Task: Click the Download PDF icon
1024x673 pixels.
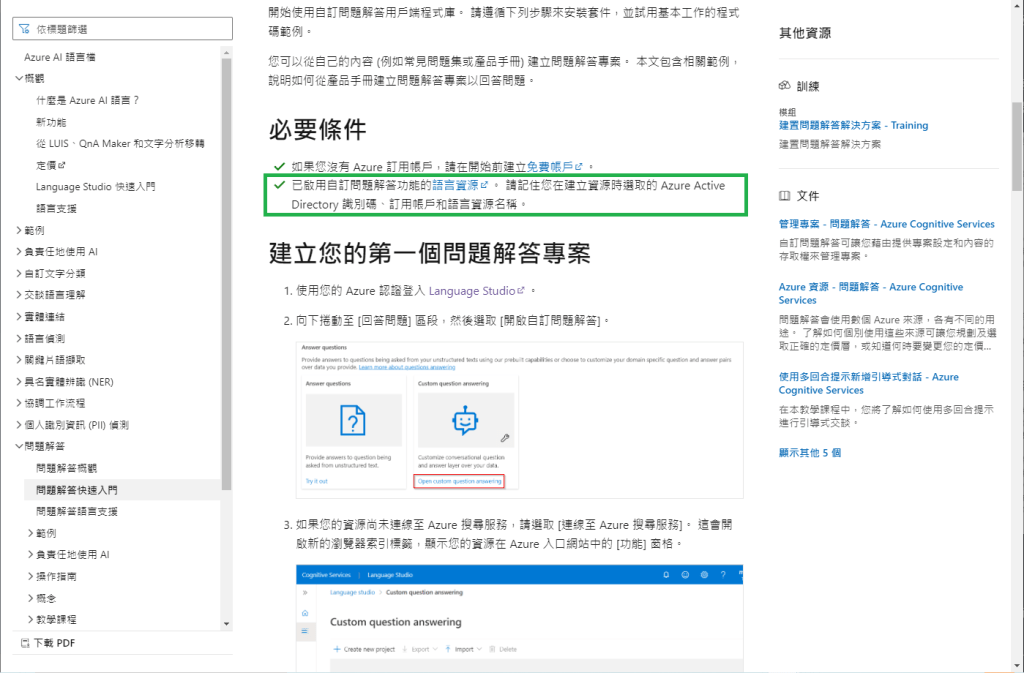Action: tap(25, 643)
